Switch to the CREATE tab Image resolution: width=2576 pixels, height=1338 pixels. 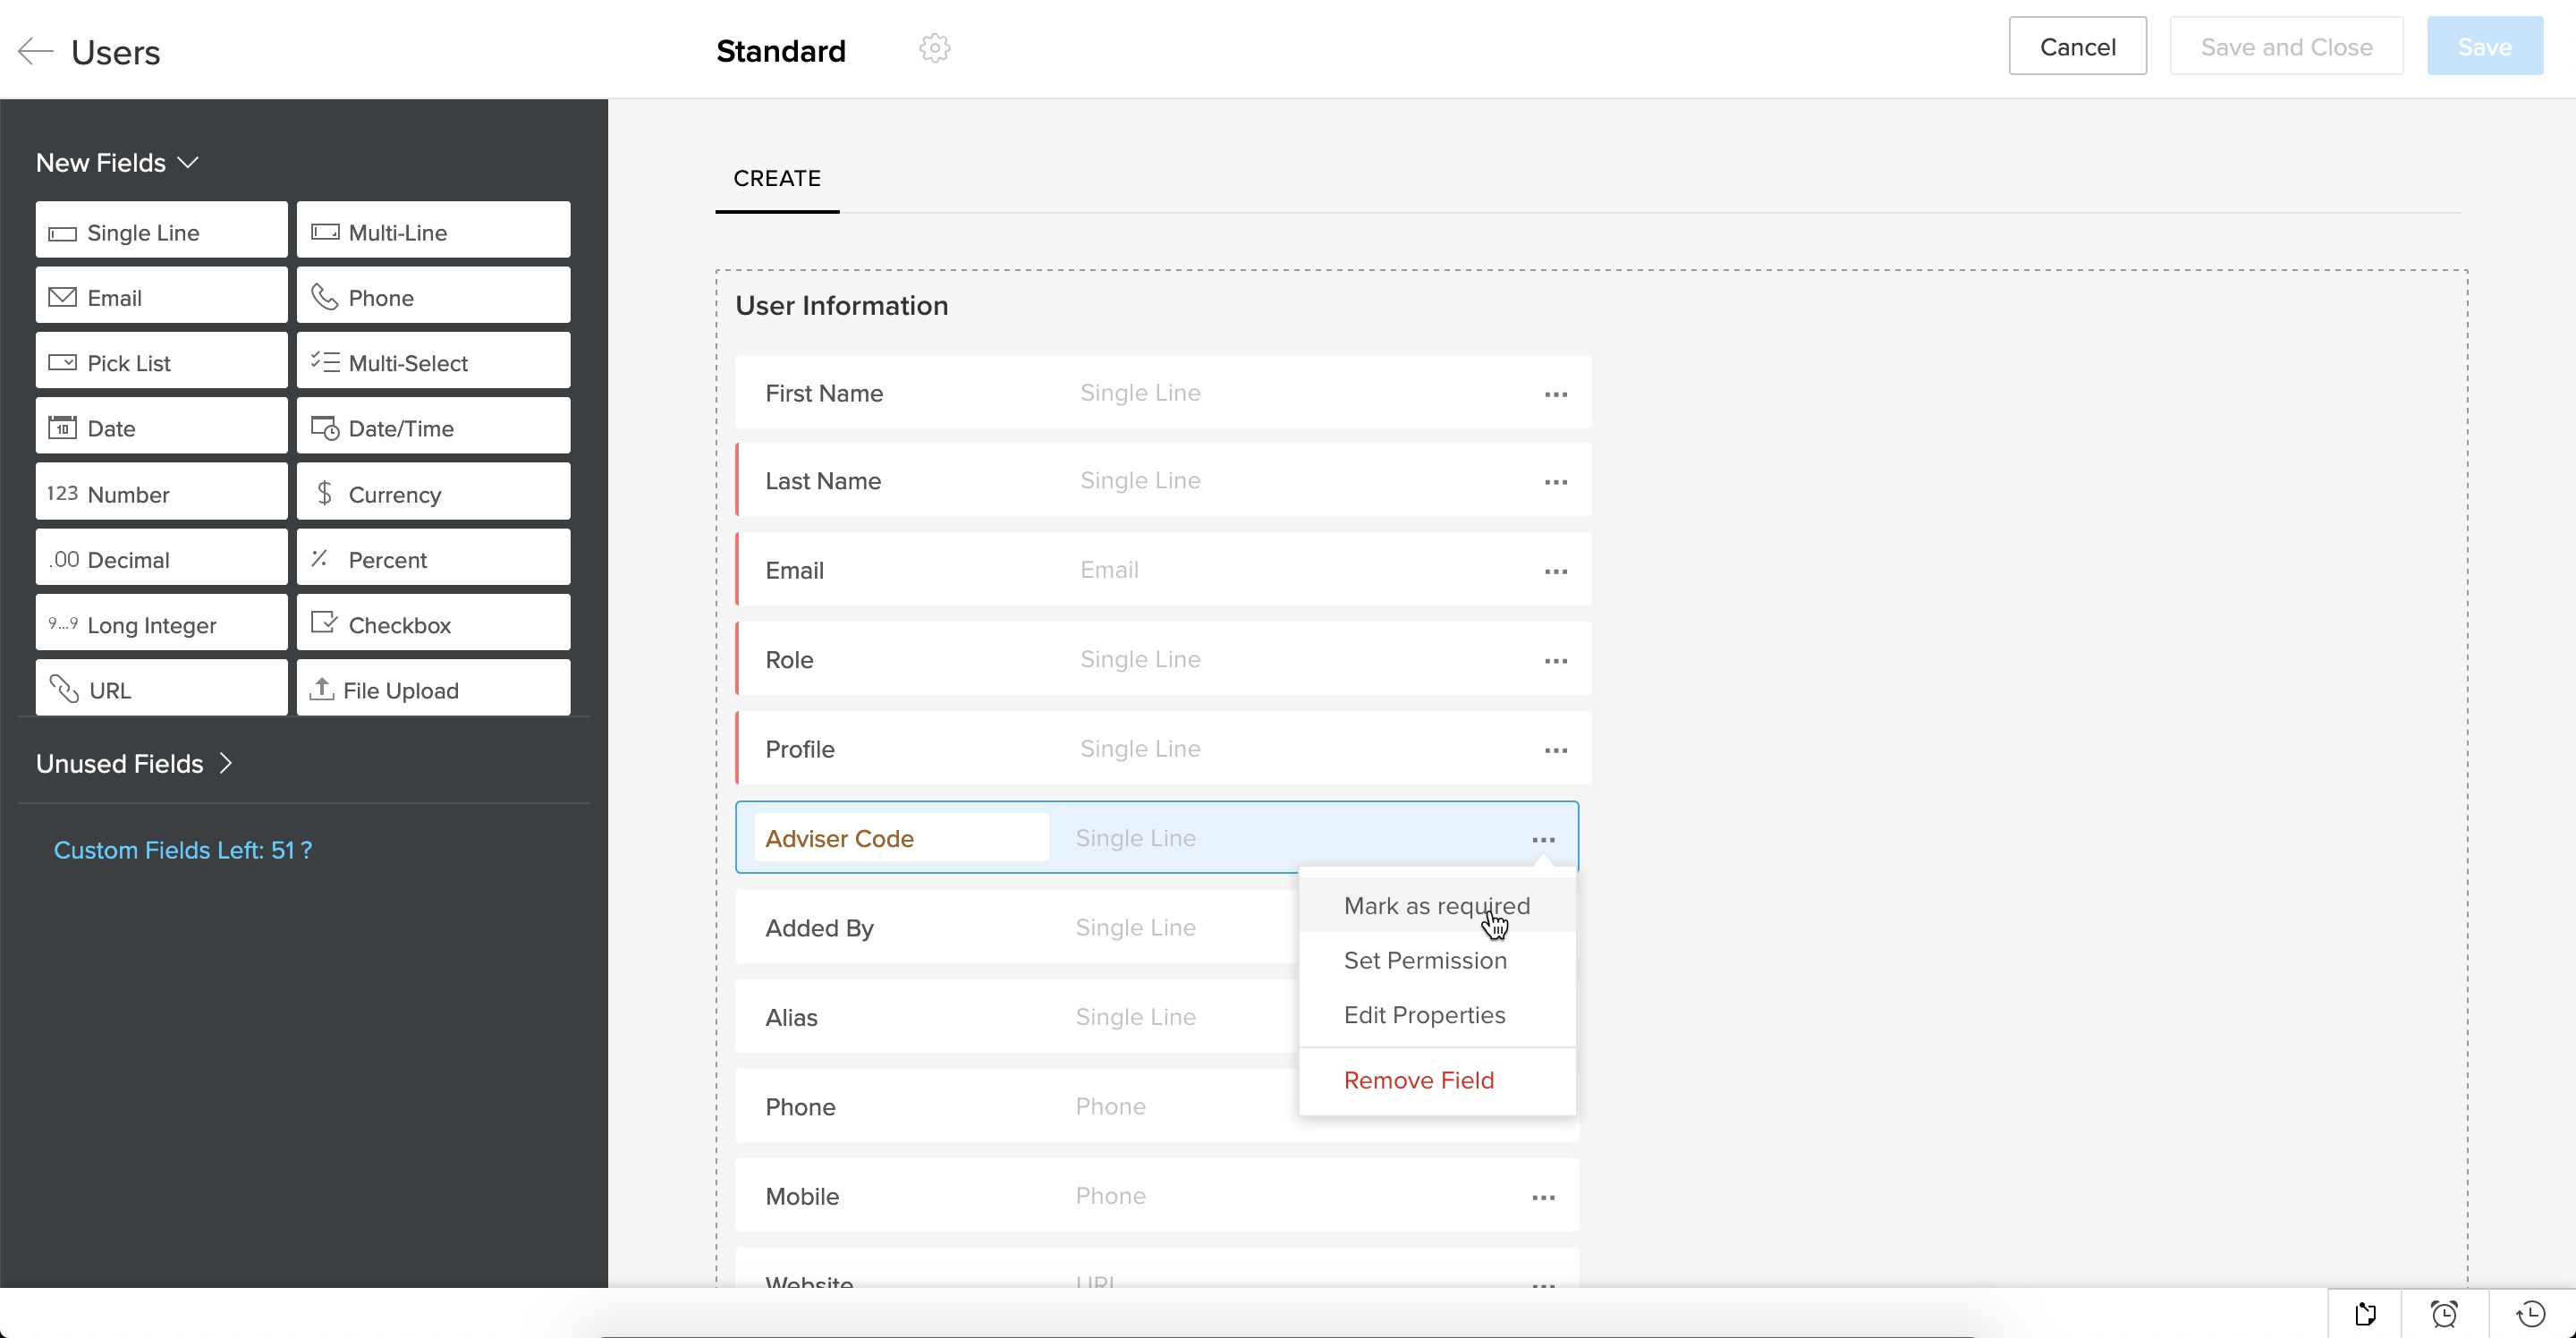pos(777,178)
